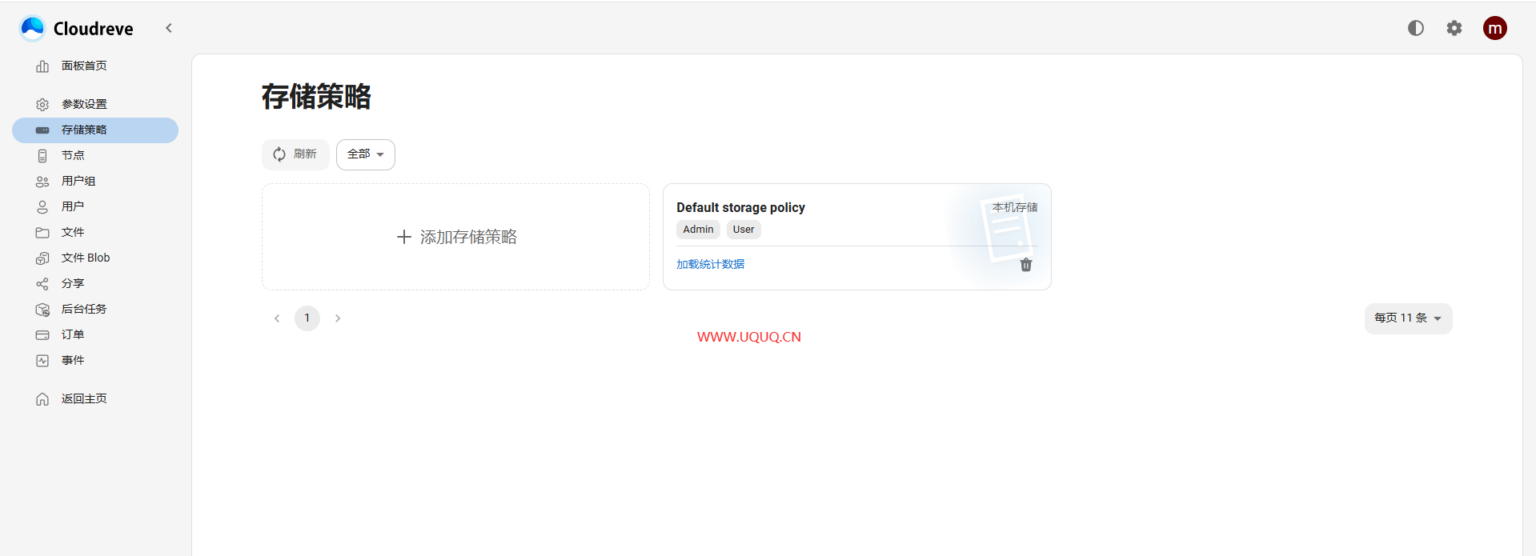Click the User group tag
The image size is (1536, 556).
tap(743, 229)
